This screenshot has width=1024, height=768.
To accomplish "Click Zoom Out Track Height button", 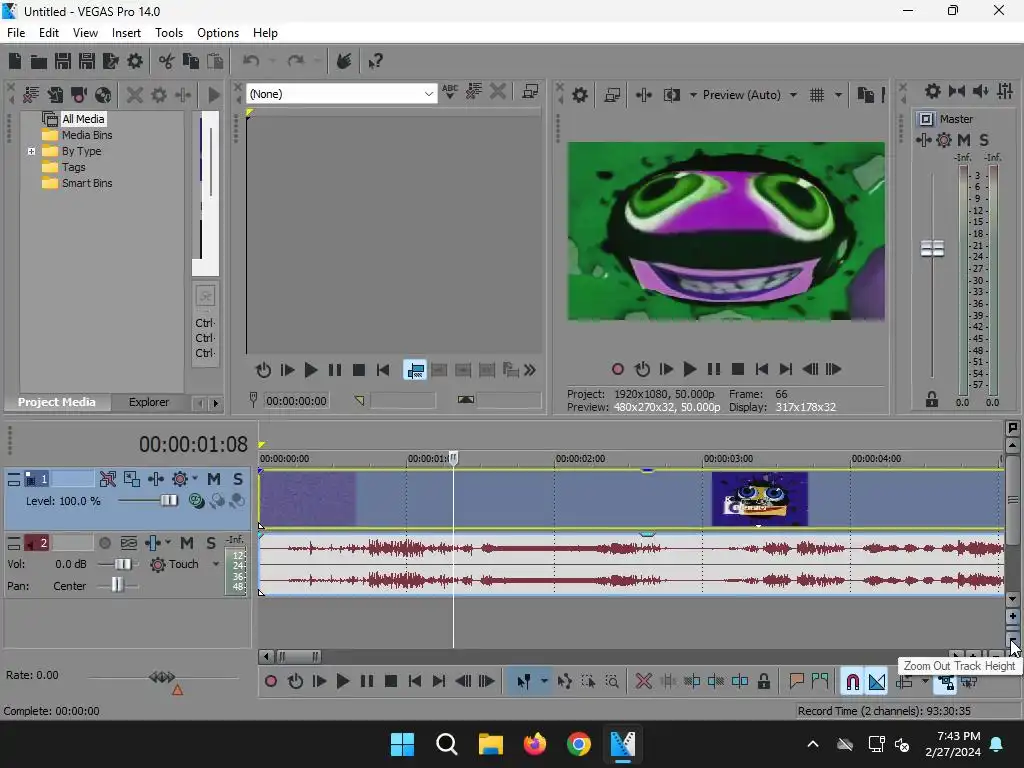I will [1012, 639].
